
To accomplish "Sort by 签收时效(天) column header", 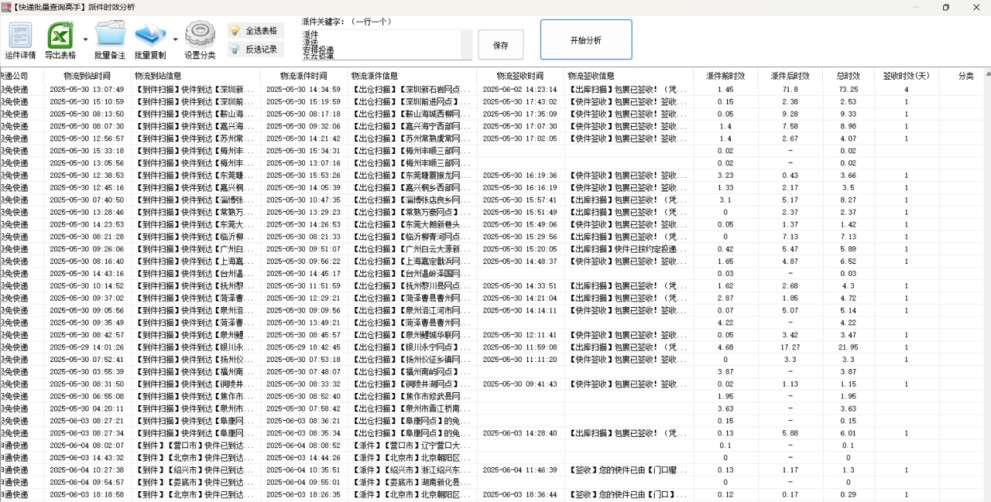I will point(906,76).
